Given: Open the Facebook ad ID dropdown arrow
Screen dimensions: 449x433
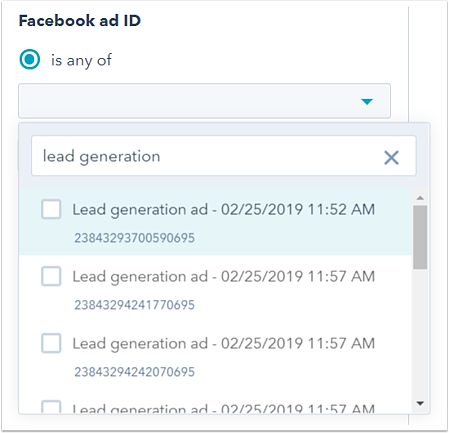Looking at the screenshot, I should click(x=367, y=102).
